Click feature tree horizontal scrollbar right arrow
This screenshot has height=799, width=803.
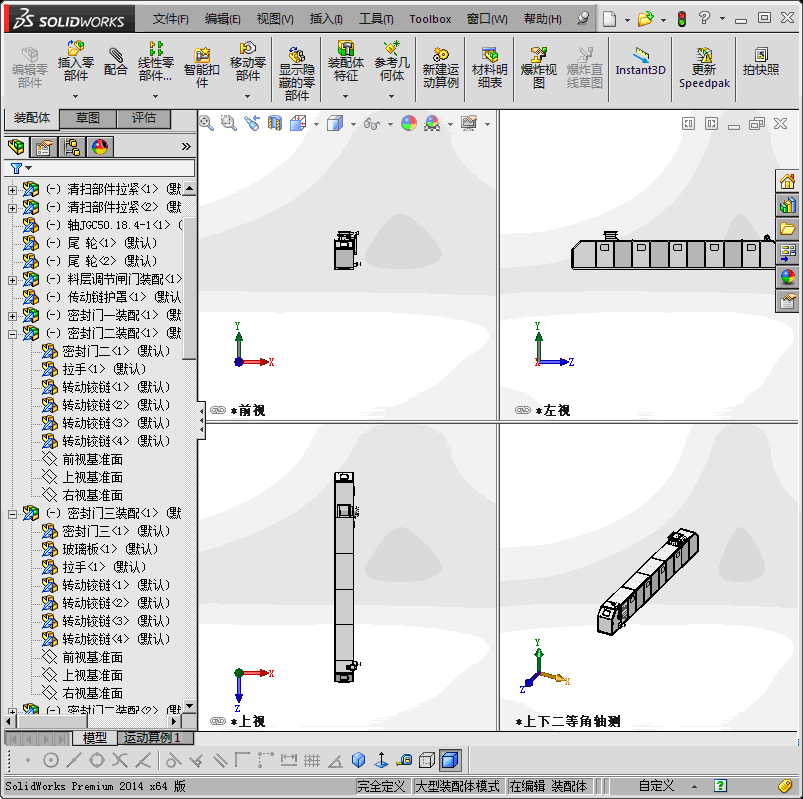point(174,722)
